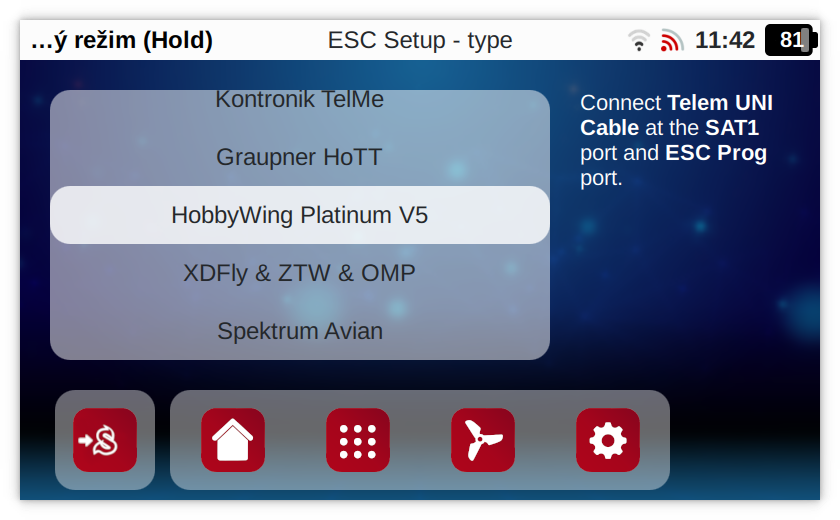Click the 11:42 clock display
This screenshot has height=520, width=840.
click(x=725, y=40)
